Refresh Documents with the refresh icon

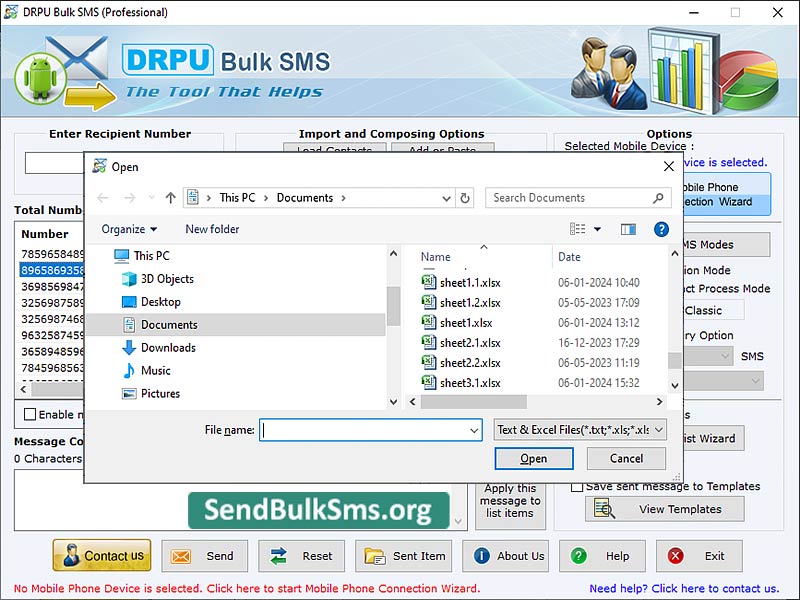point(464,197)
